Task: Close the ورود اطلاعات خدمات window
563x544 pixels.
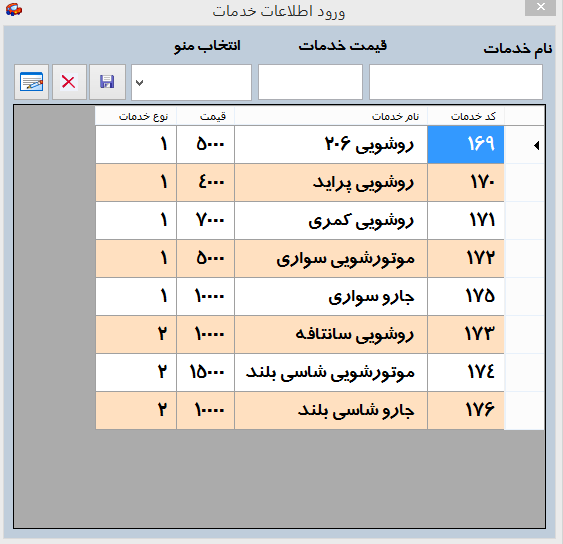Action: 540,7
